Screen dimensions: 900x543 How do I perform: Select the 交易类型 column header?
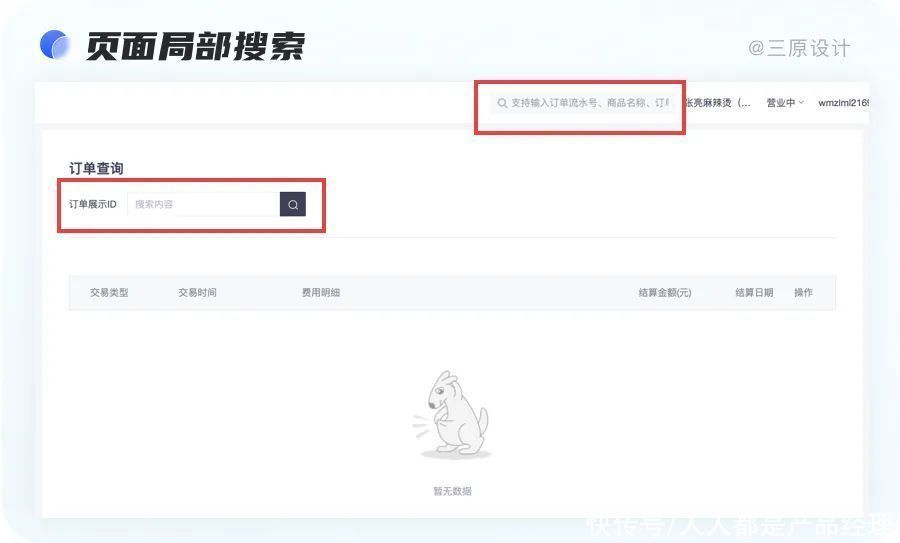(x=109, y=293)
